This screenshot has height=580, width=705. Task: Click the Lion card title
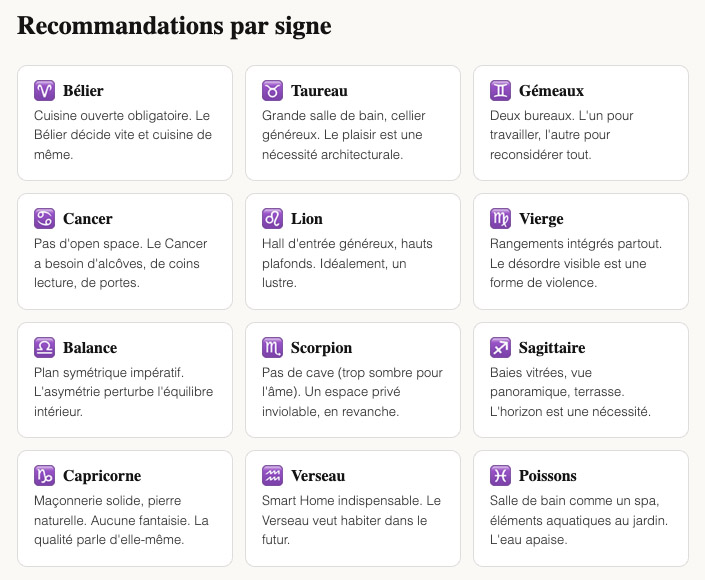306,219
